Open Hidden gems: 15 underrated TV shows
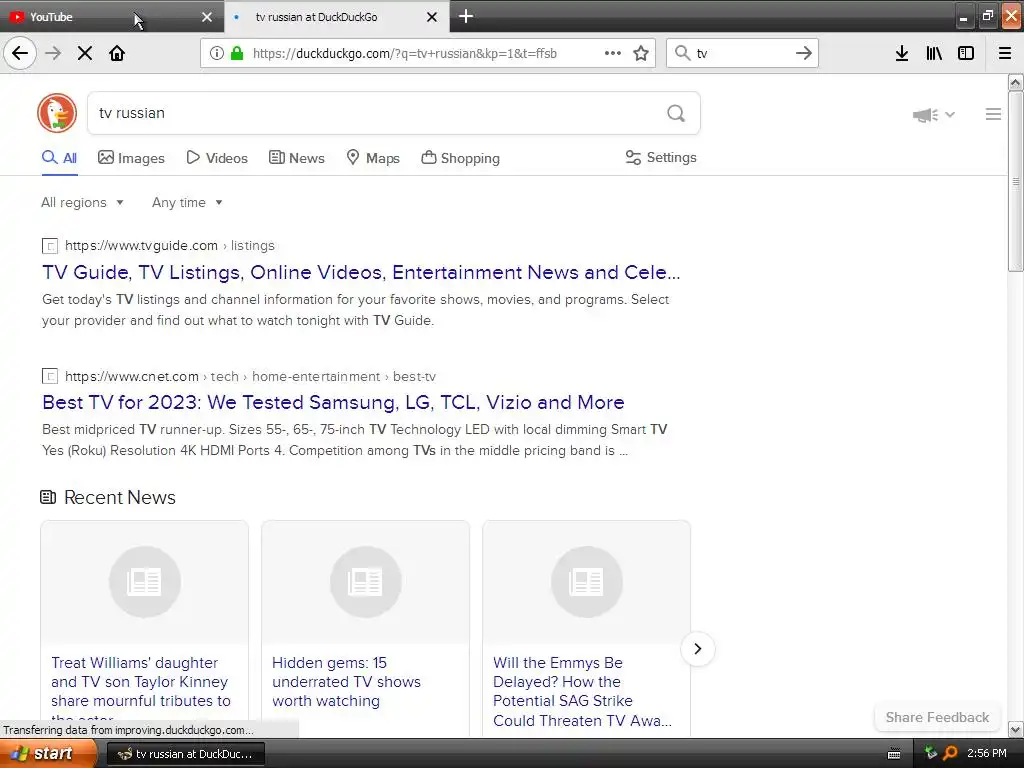 [346, 682]
